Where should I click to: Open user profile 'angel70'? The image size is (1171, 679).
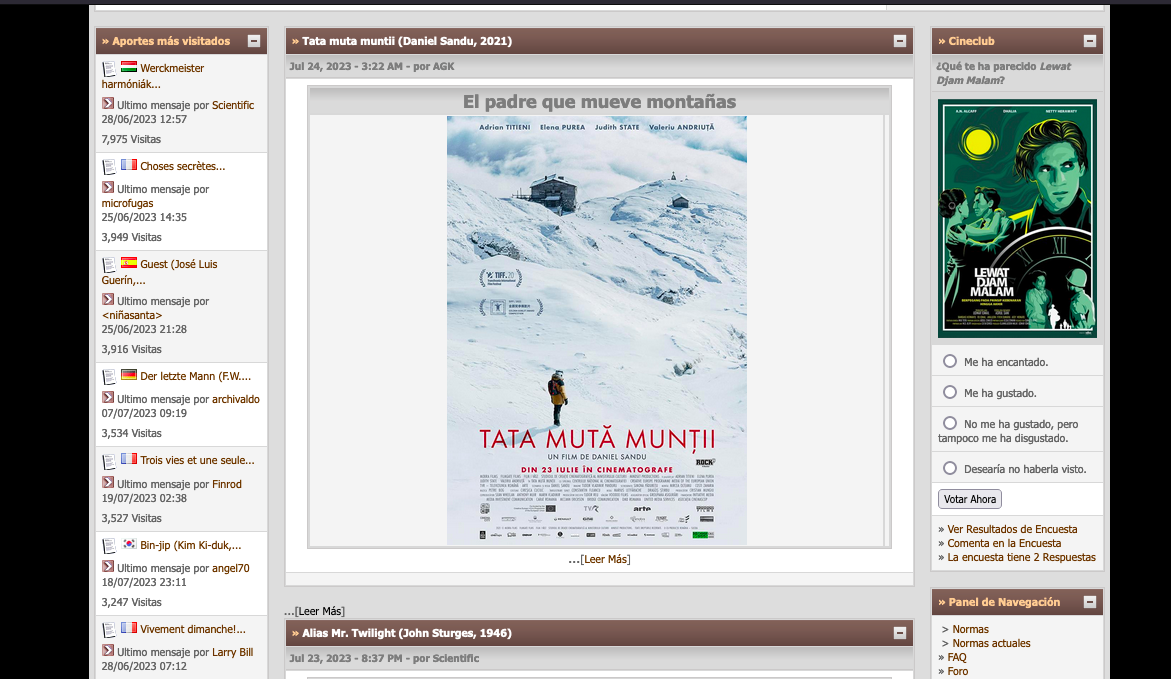pyautogui.click(x=231, y=568)
